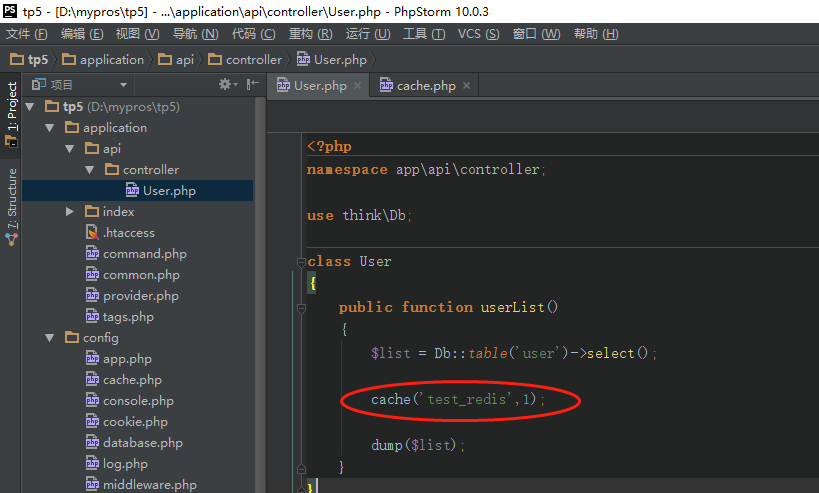Toggle the Structure tool window tab
819x493 pixels.
click(x=11, y=206)
